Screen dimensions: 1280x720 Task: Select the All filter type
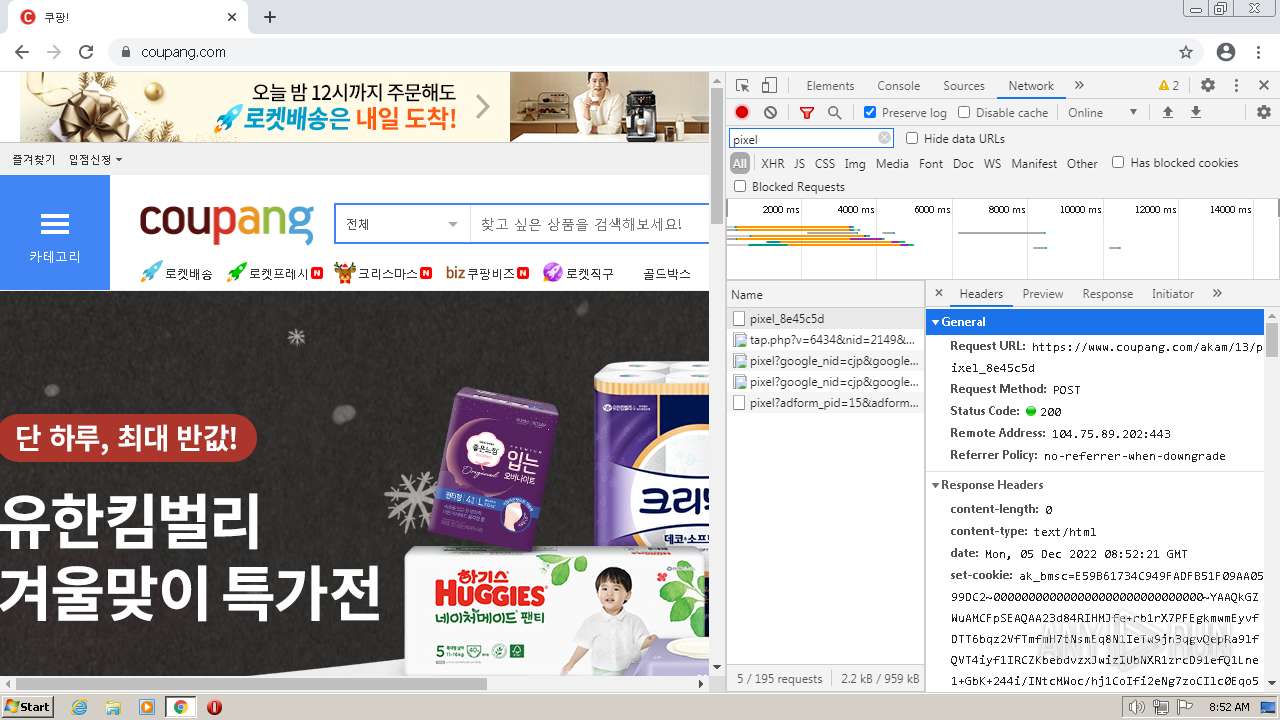(740, 163)
